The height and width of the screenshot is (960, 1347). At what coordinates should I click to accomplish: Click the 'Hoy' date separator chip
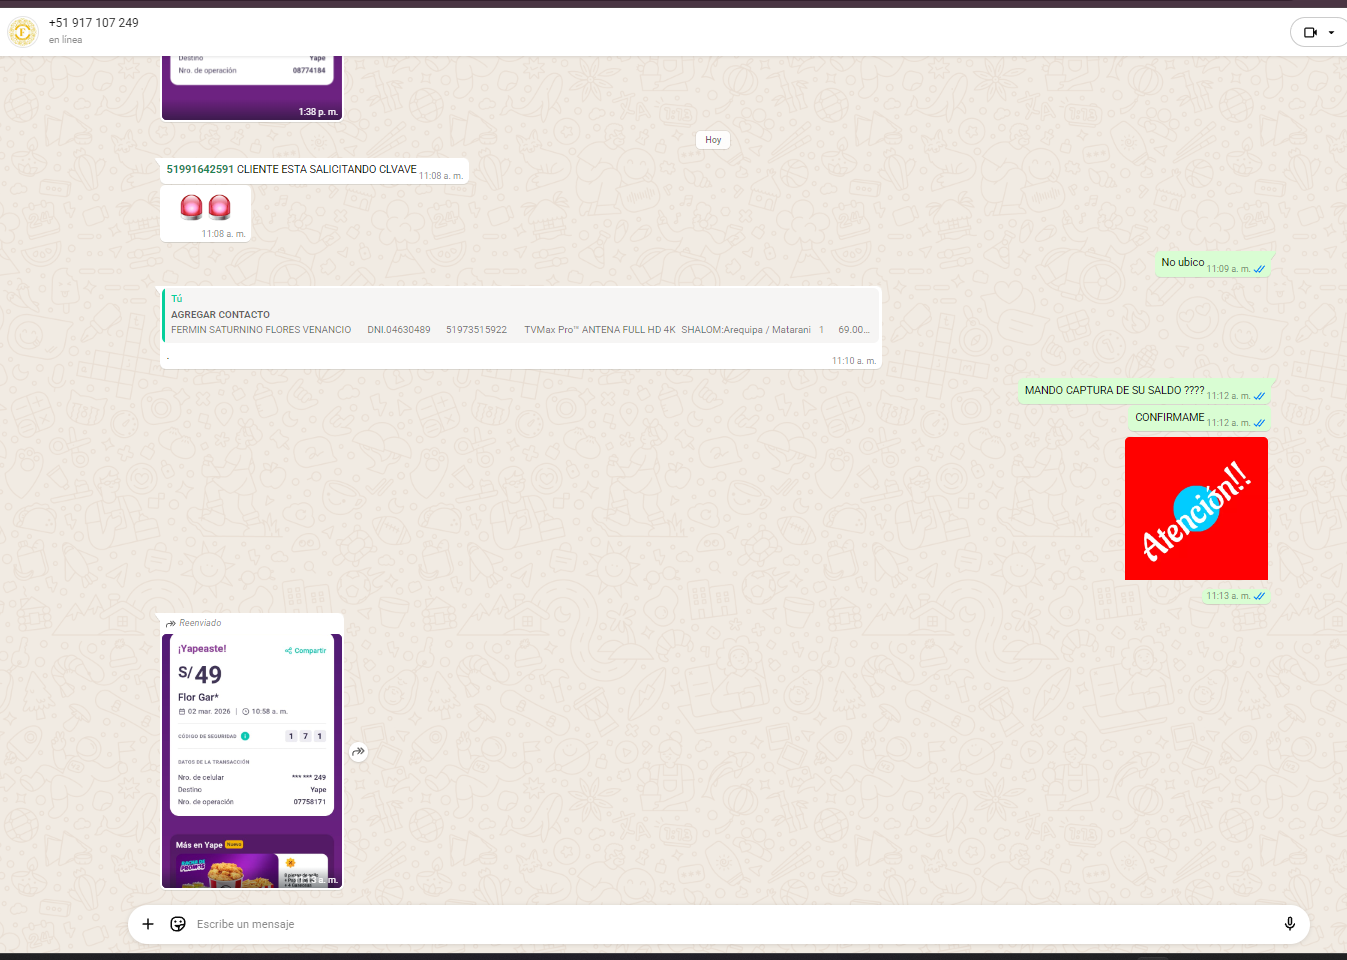(x=713, y=140)
